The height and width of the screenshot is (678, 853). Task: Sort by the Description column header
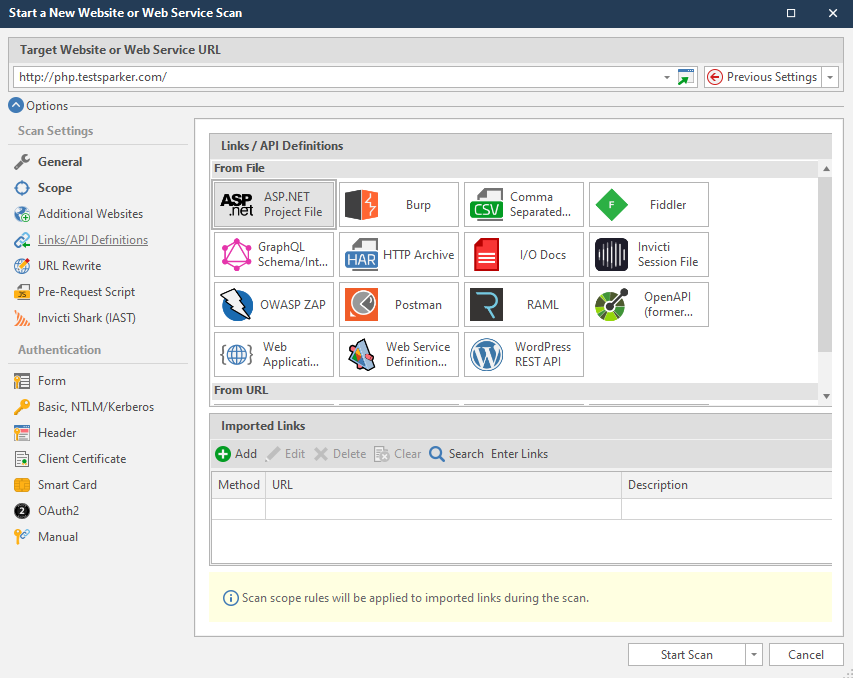click(727, 485)
